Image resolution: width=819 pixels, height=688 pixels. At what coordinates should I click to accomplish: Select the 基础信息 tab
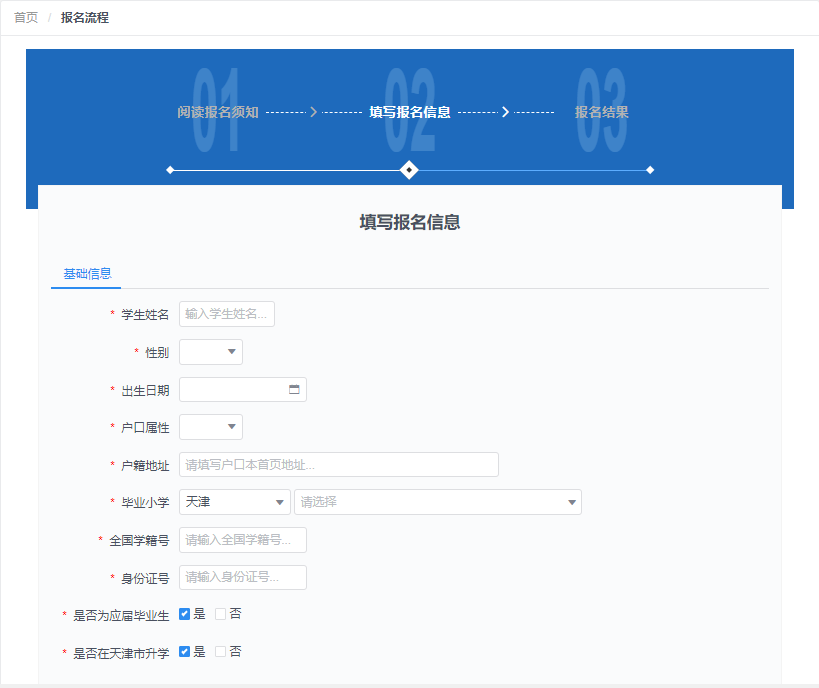tap(87, 274)
